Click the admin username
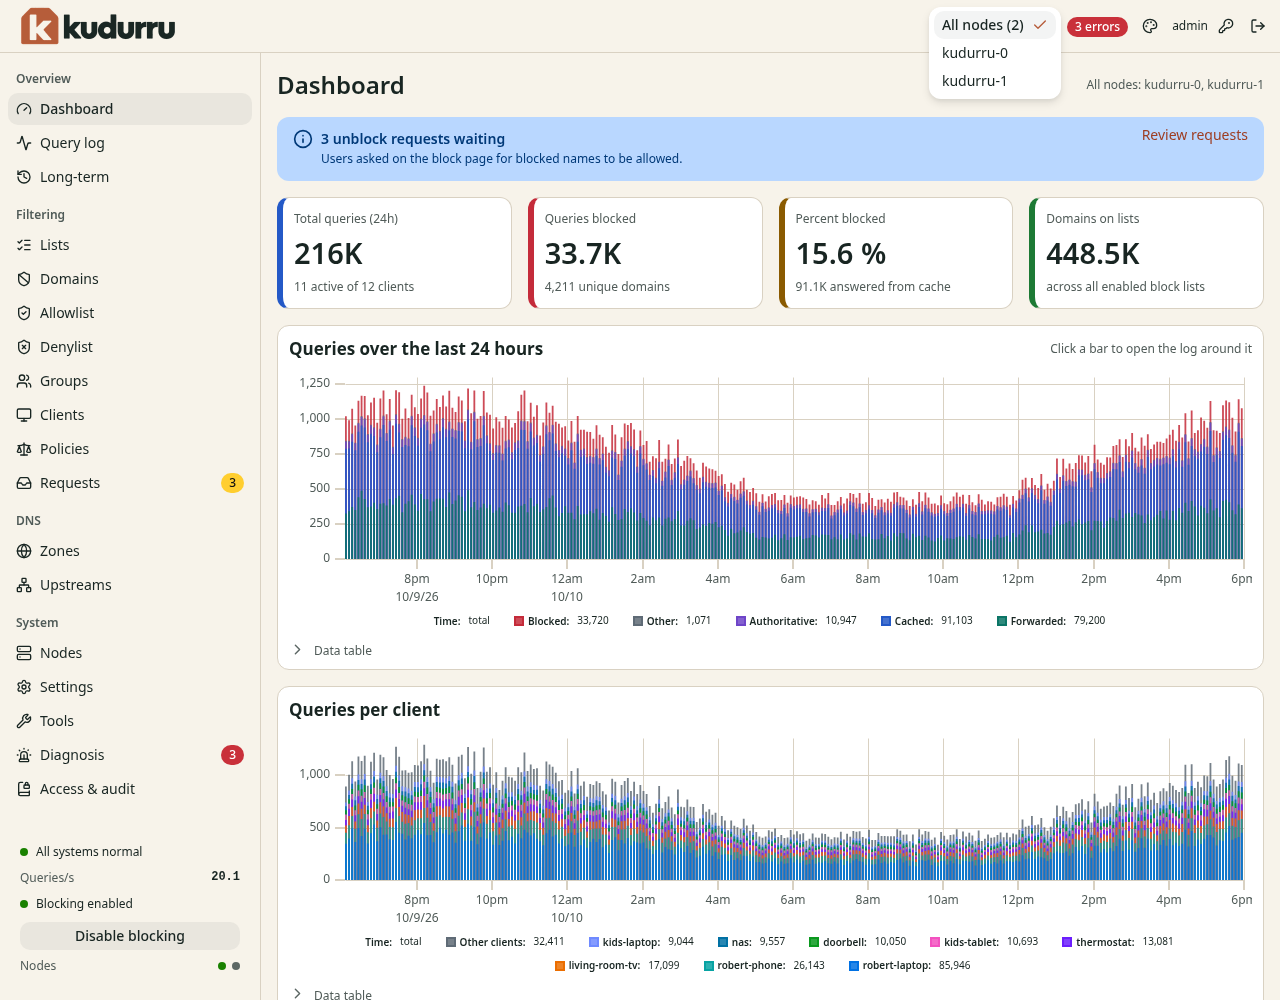Viewport: 1280px width, 1000px height. 1190,26
